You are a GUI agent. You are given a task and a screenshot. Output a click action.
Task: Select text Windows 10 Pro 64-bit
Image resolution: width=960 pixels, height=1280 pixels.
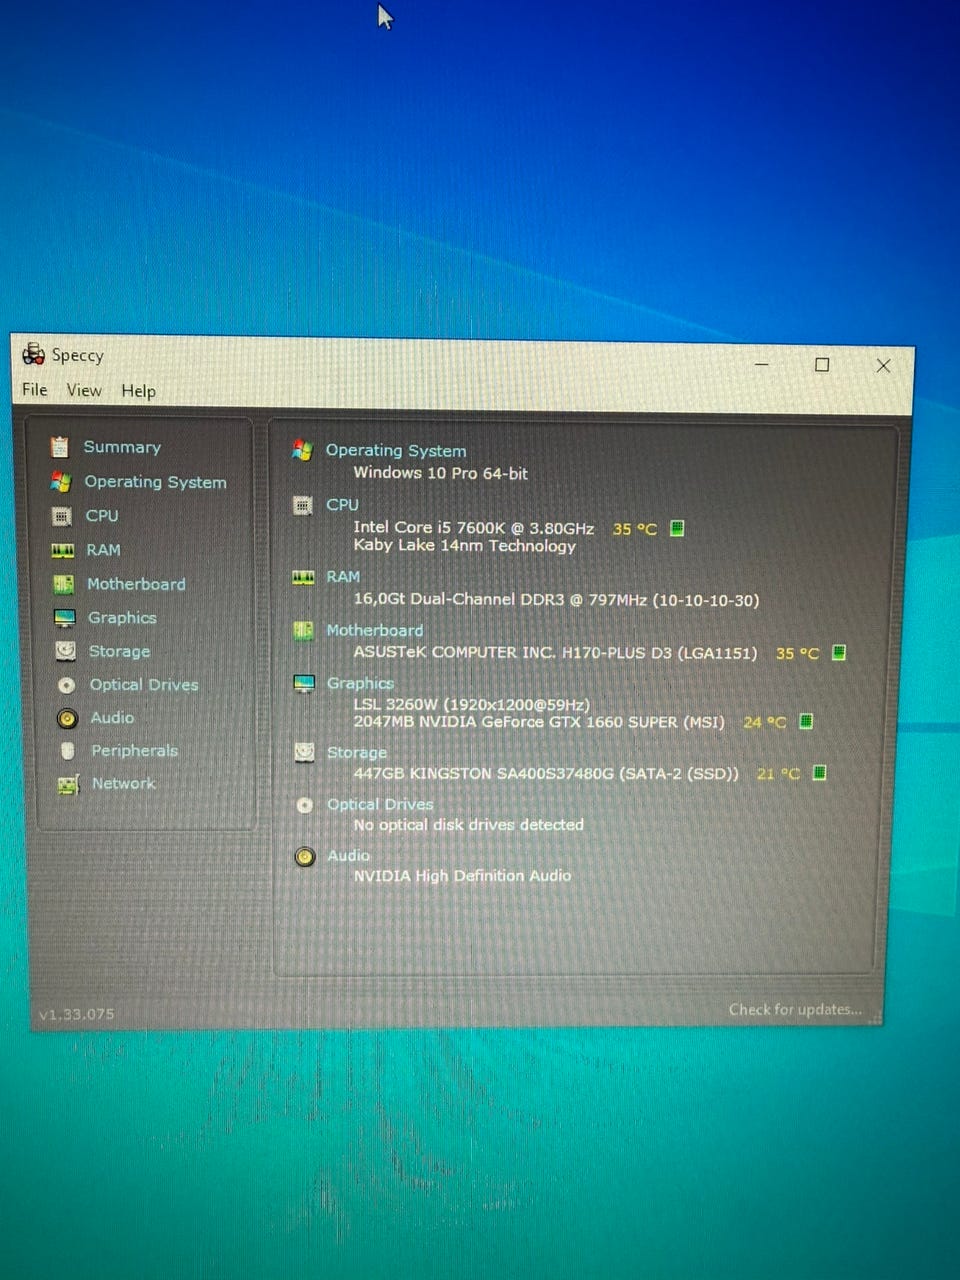click(x=440, y=473)
